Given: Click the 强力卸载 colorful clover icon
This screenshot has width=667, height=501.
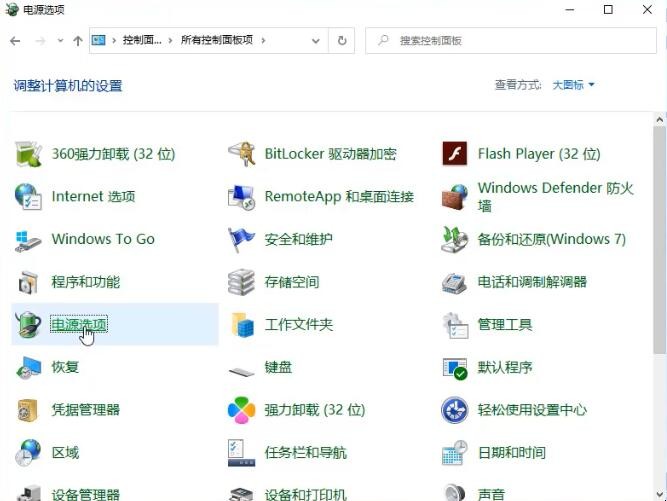Looking at the screenshot, I should coord(241,410).
